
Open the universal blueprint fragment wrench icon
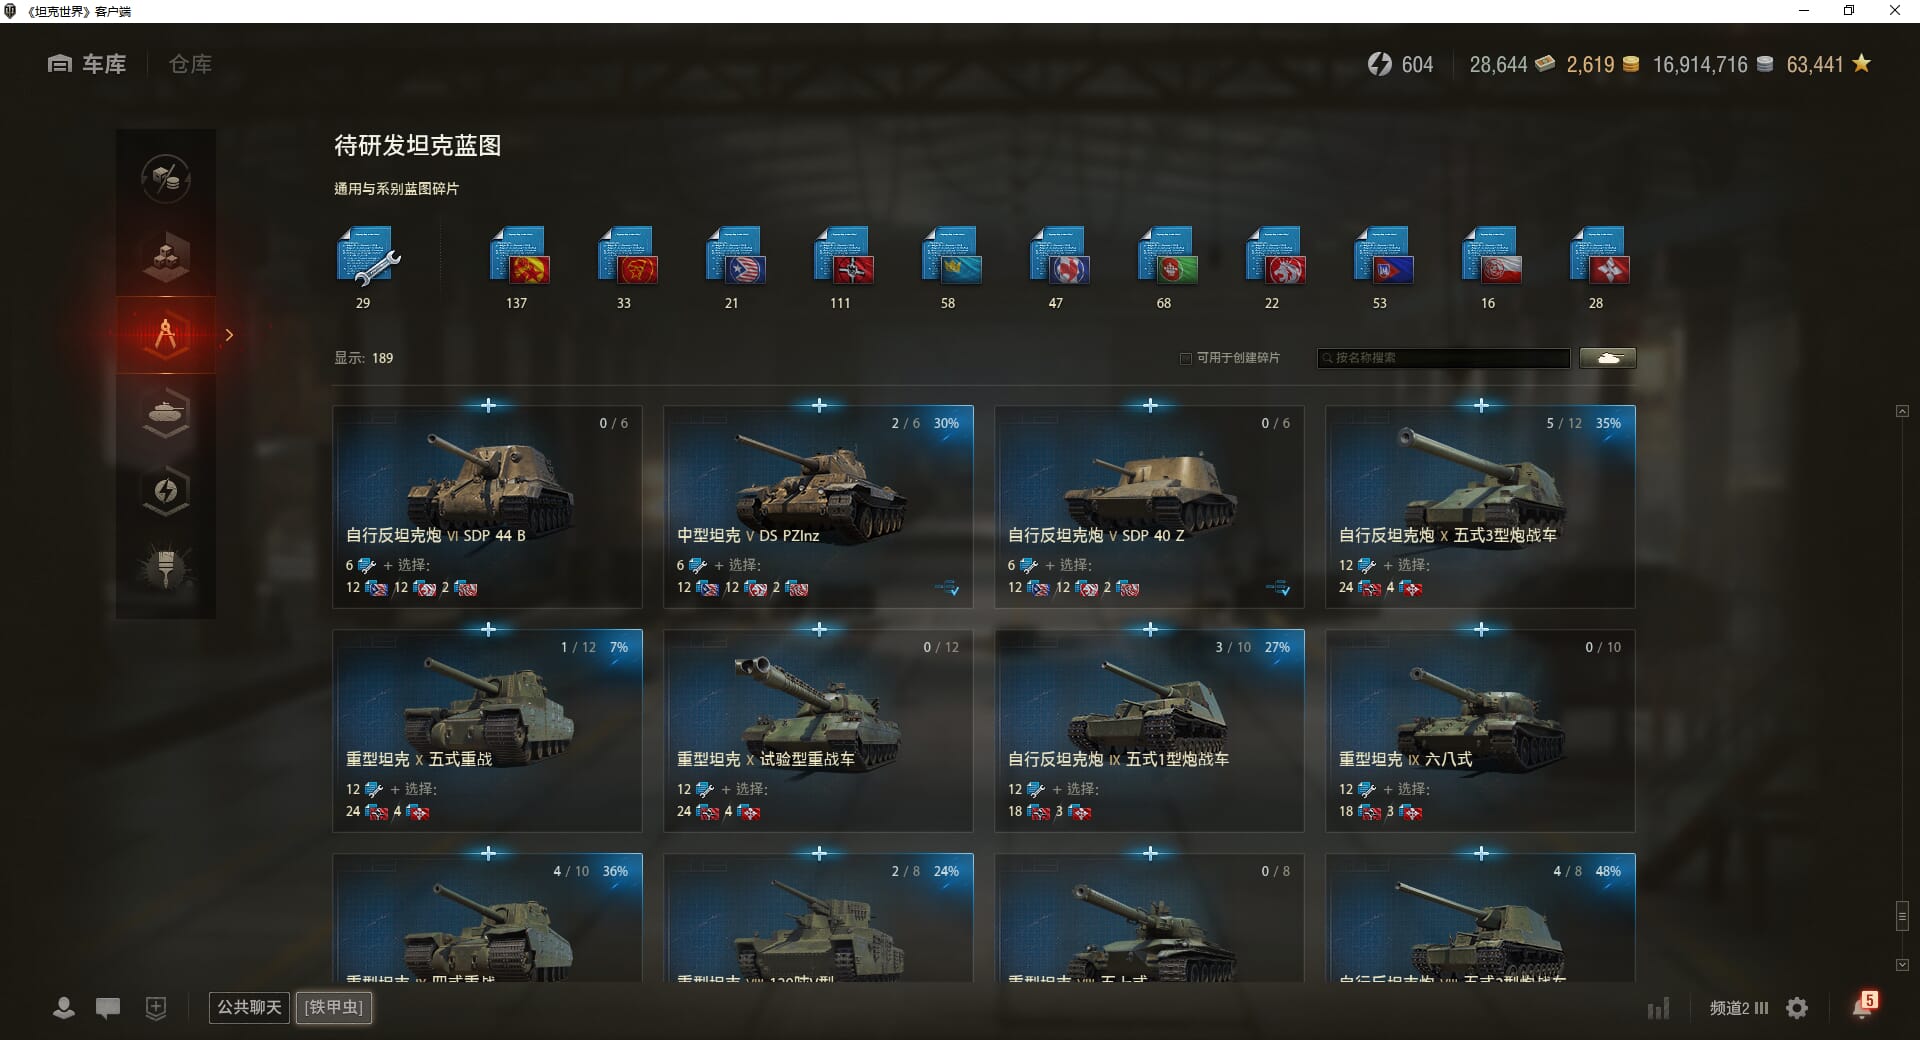pyautogui.click(x=366, y=256)
